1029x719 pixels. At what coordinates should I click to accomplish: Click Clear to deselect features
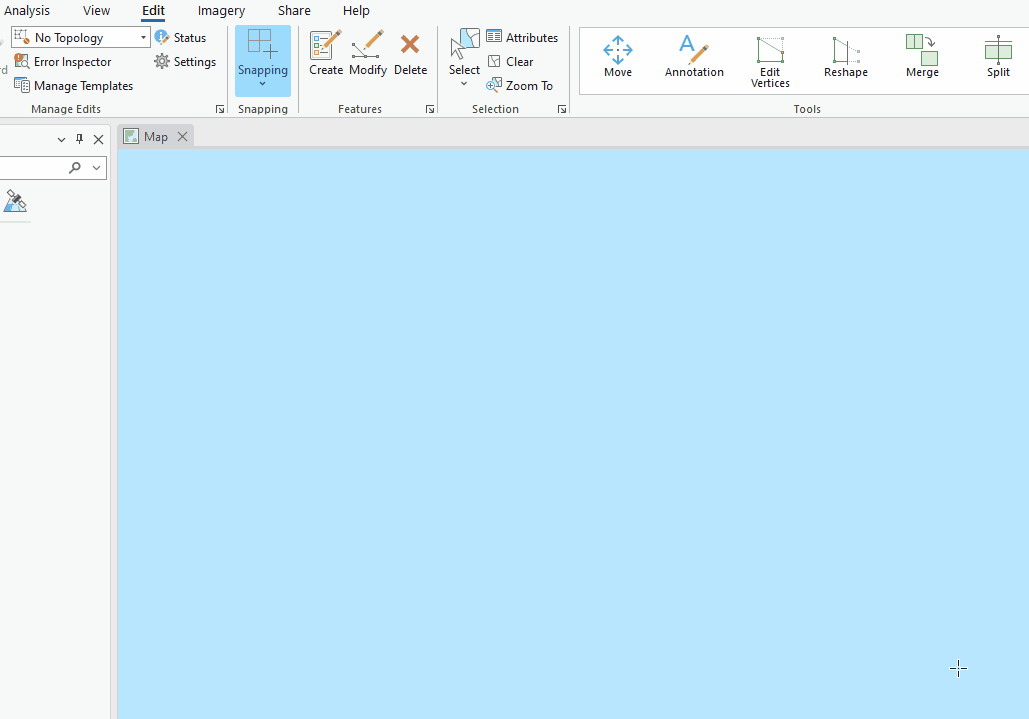tap(511, 61)
